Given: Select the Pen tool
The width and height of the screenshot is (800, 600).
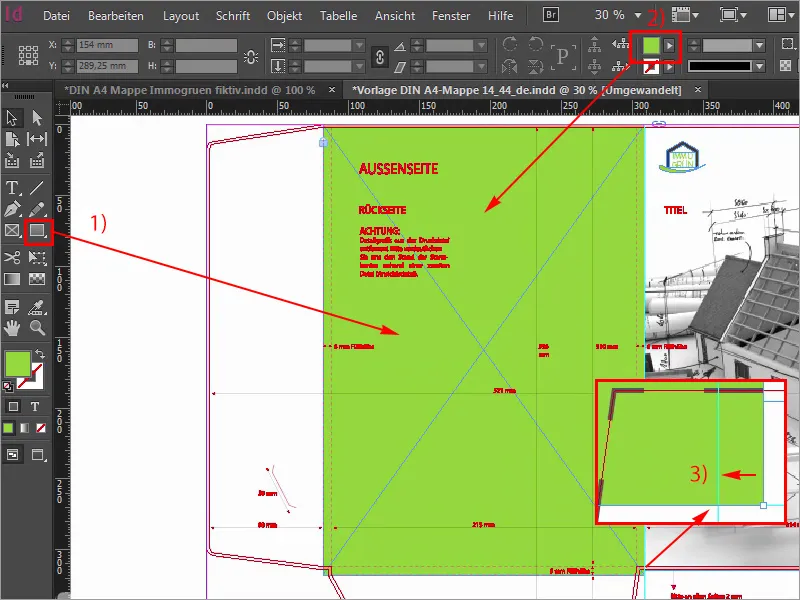Looking at the screenshot, I should pyautogui.click(x=12, y=209).
